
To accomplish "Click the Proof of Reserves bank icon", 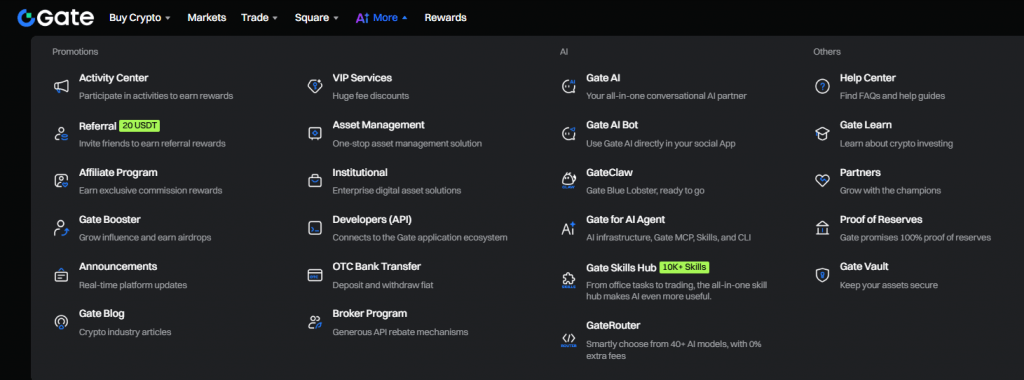I will [x=822, y=228].
